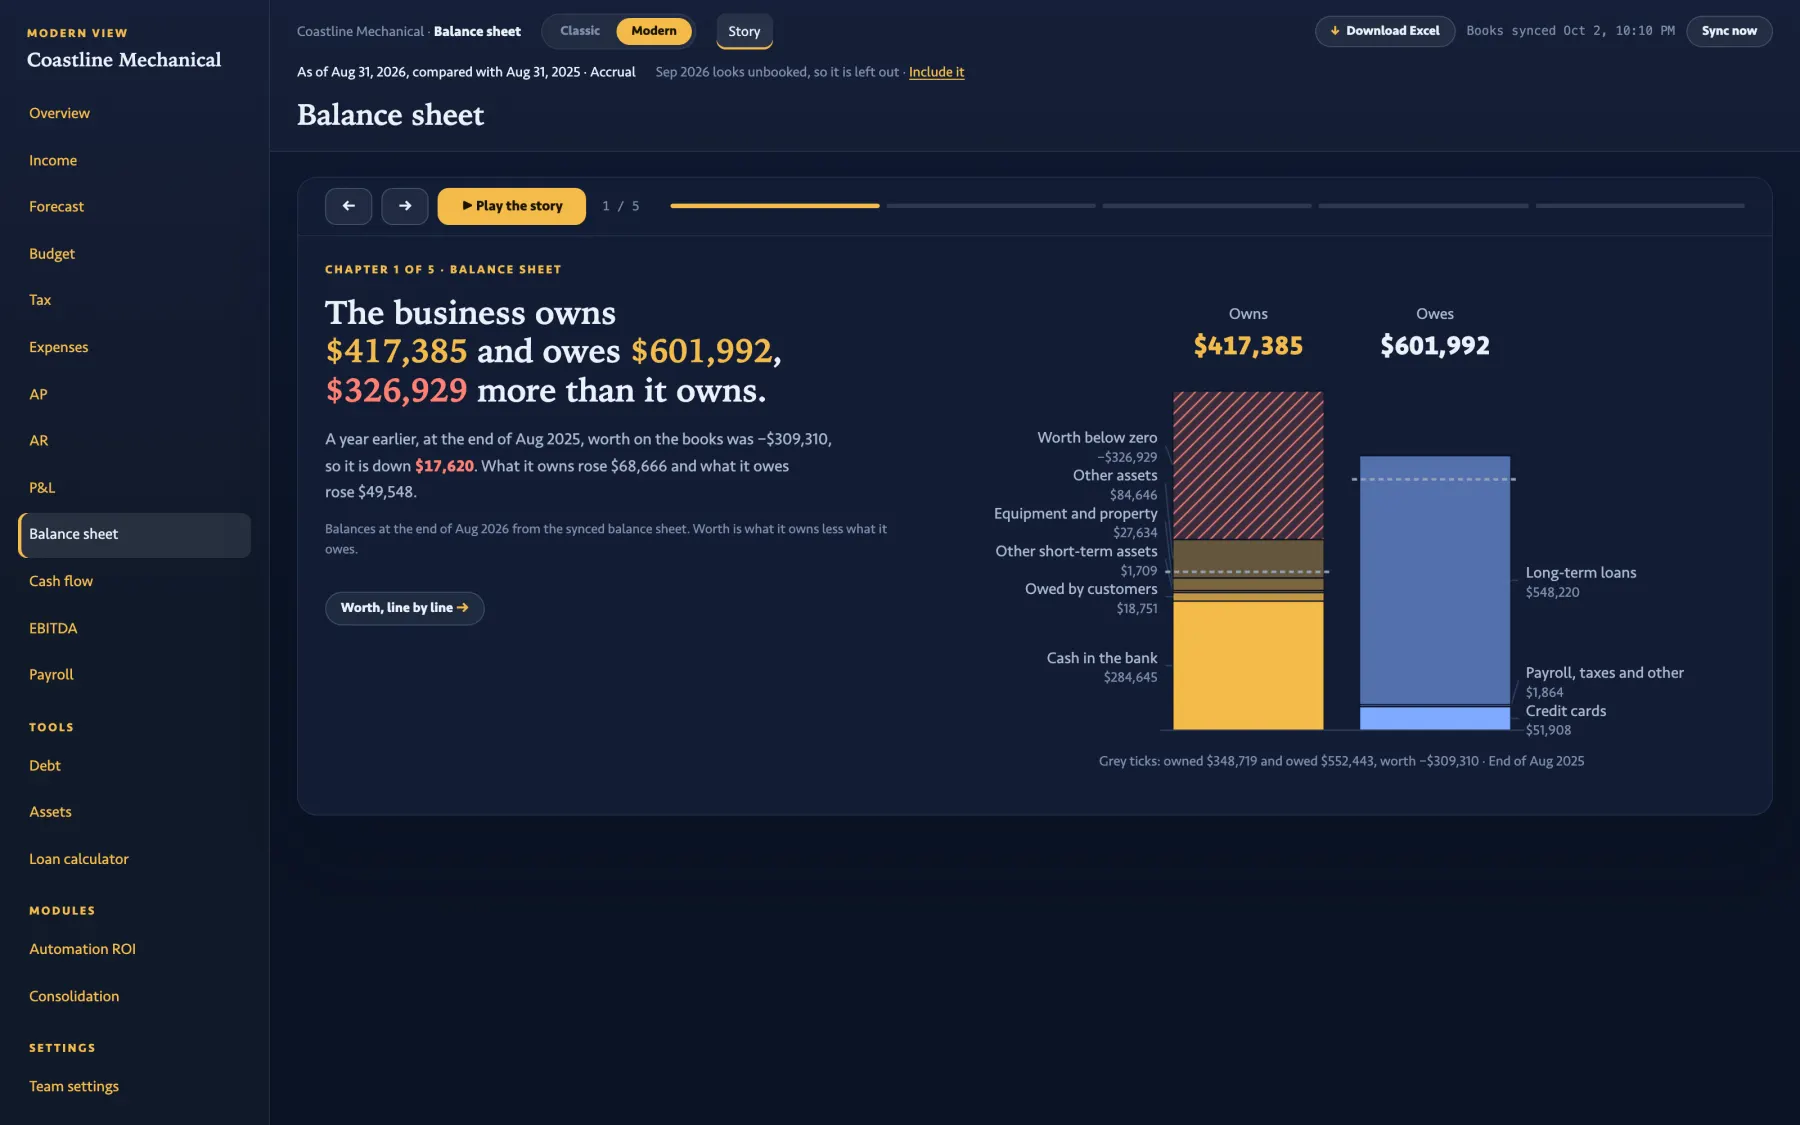1800x1125 pixels.
Task: Open the Budget section
Action: [134, 254]
